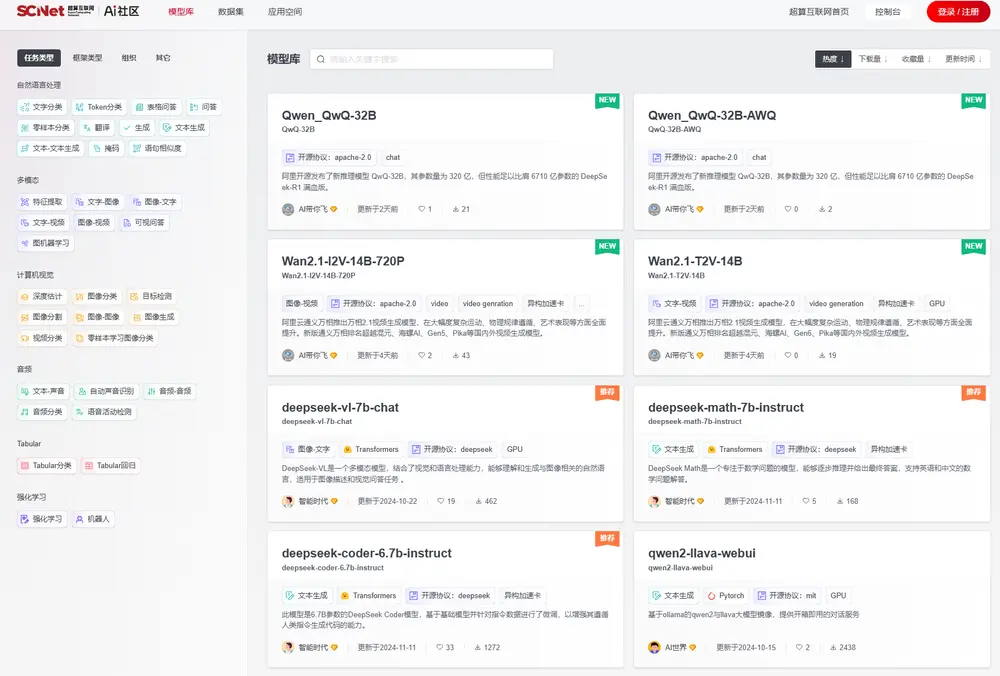Toggle the 文字分类 task filter

pos(42,107)
